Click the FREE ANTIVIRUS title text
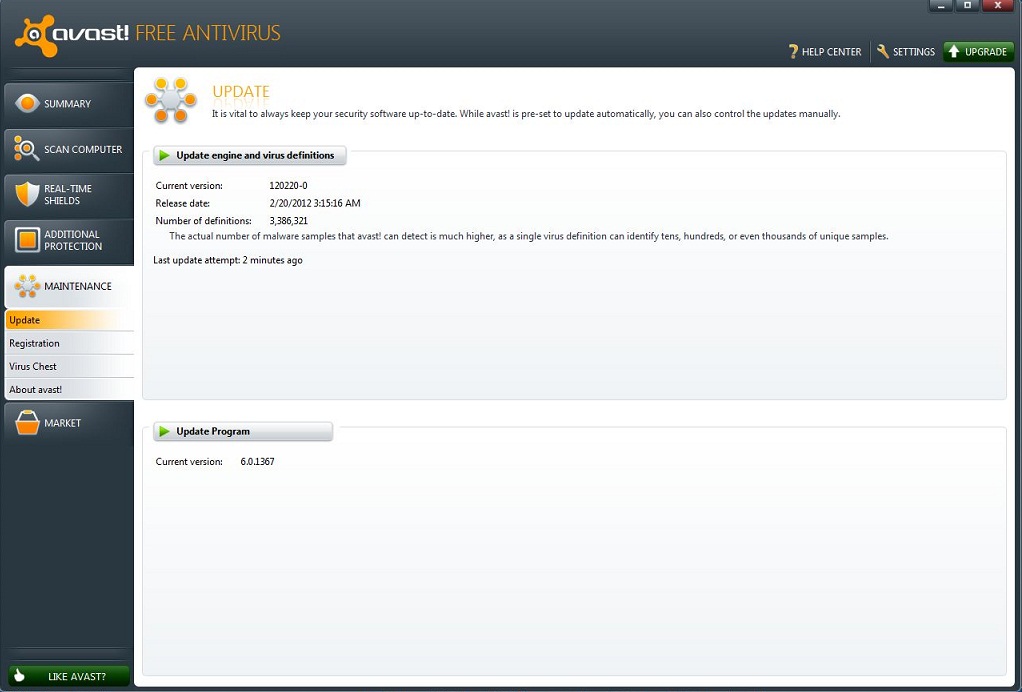This screenshot has height=692, width=1022. tap(208, 33)
